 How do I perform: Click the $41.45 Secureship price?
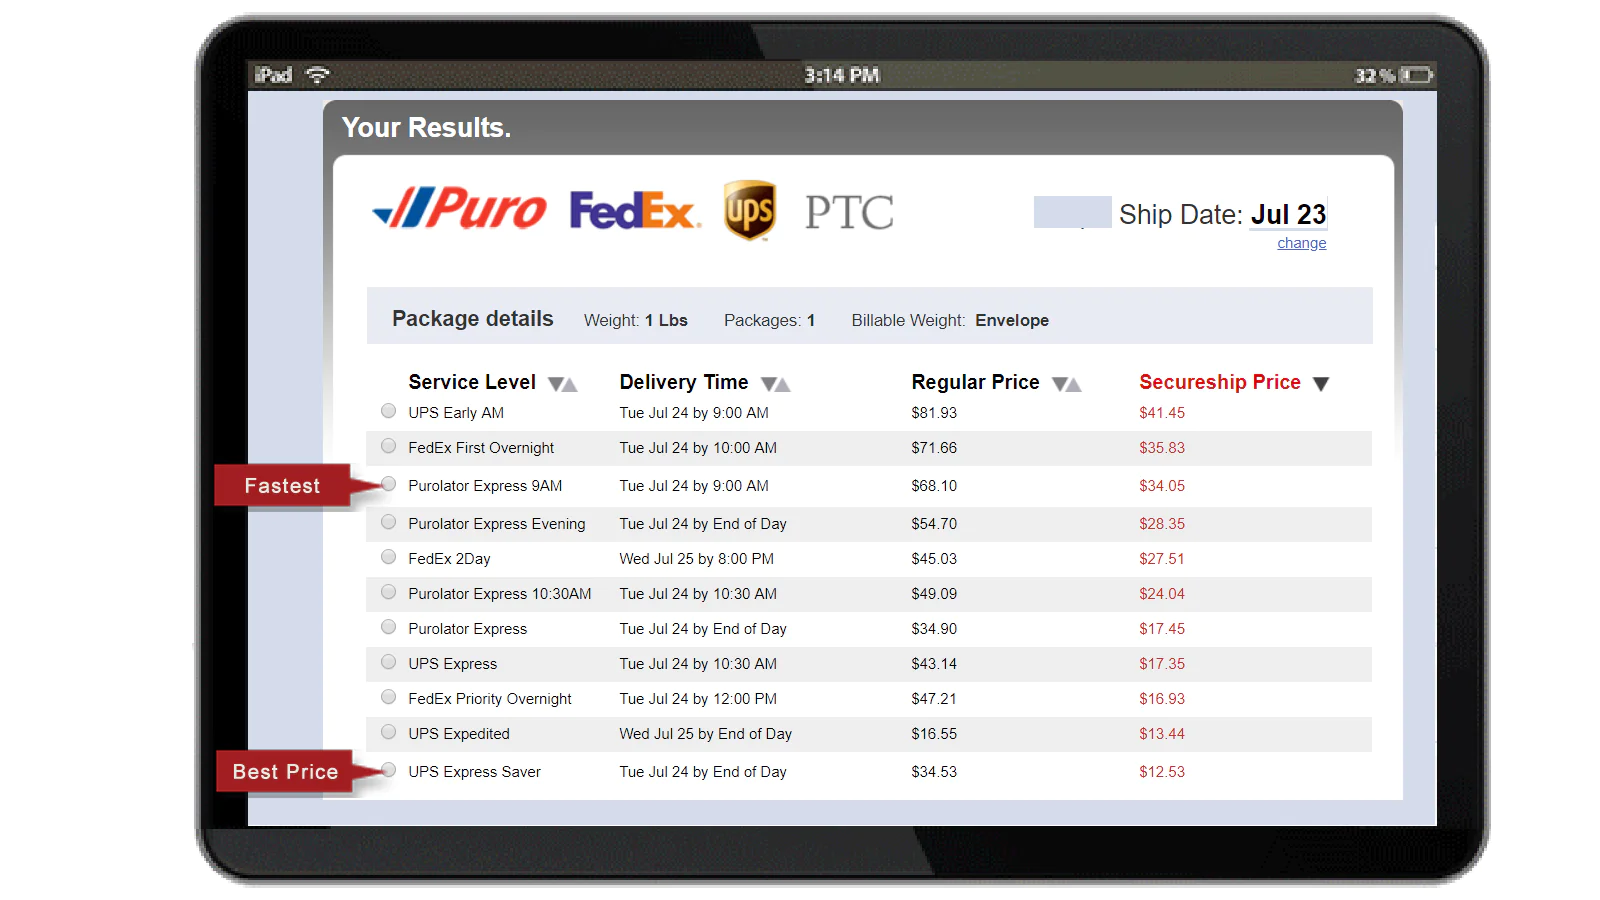click(1162, 413)
